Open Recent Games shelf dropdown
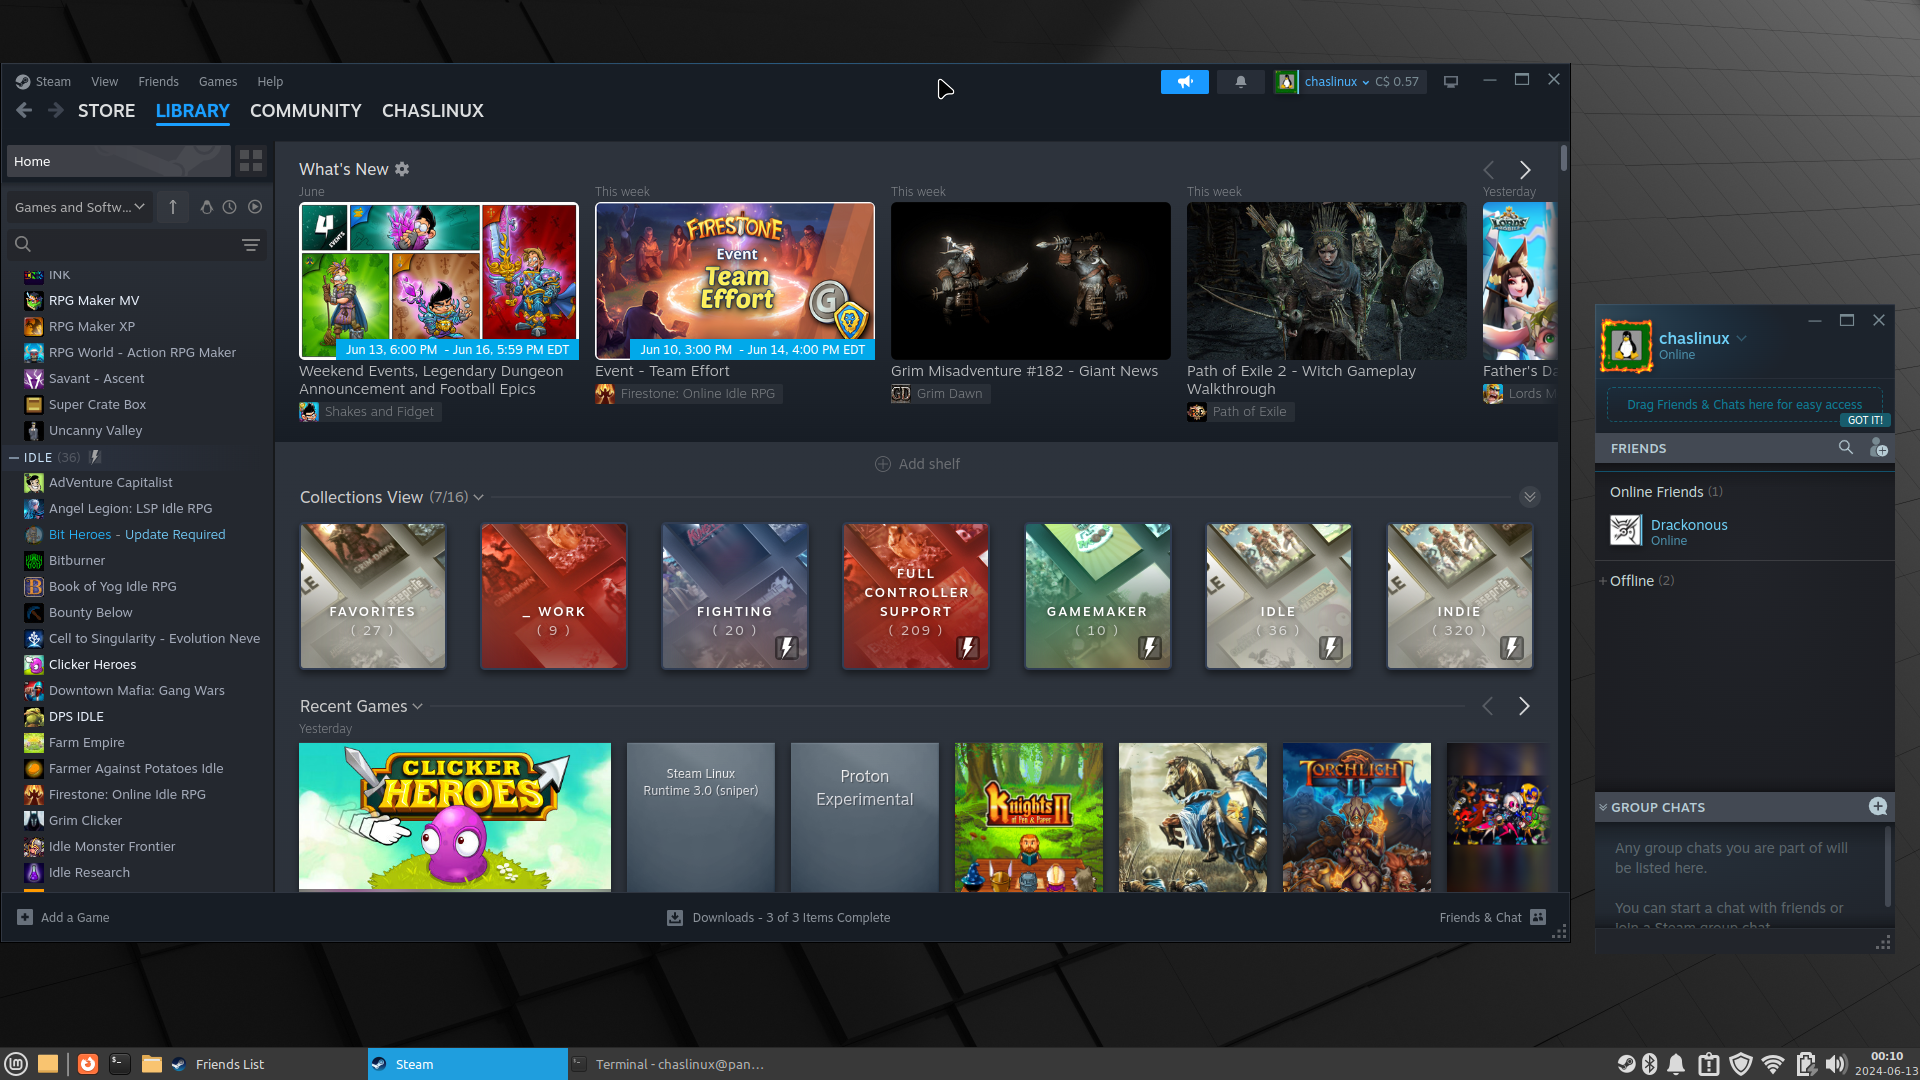1920x1080 pixels. click(x=417, y=706)
